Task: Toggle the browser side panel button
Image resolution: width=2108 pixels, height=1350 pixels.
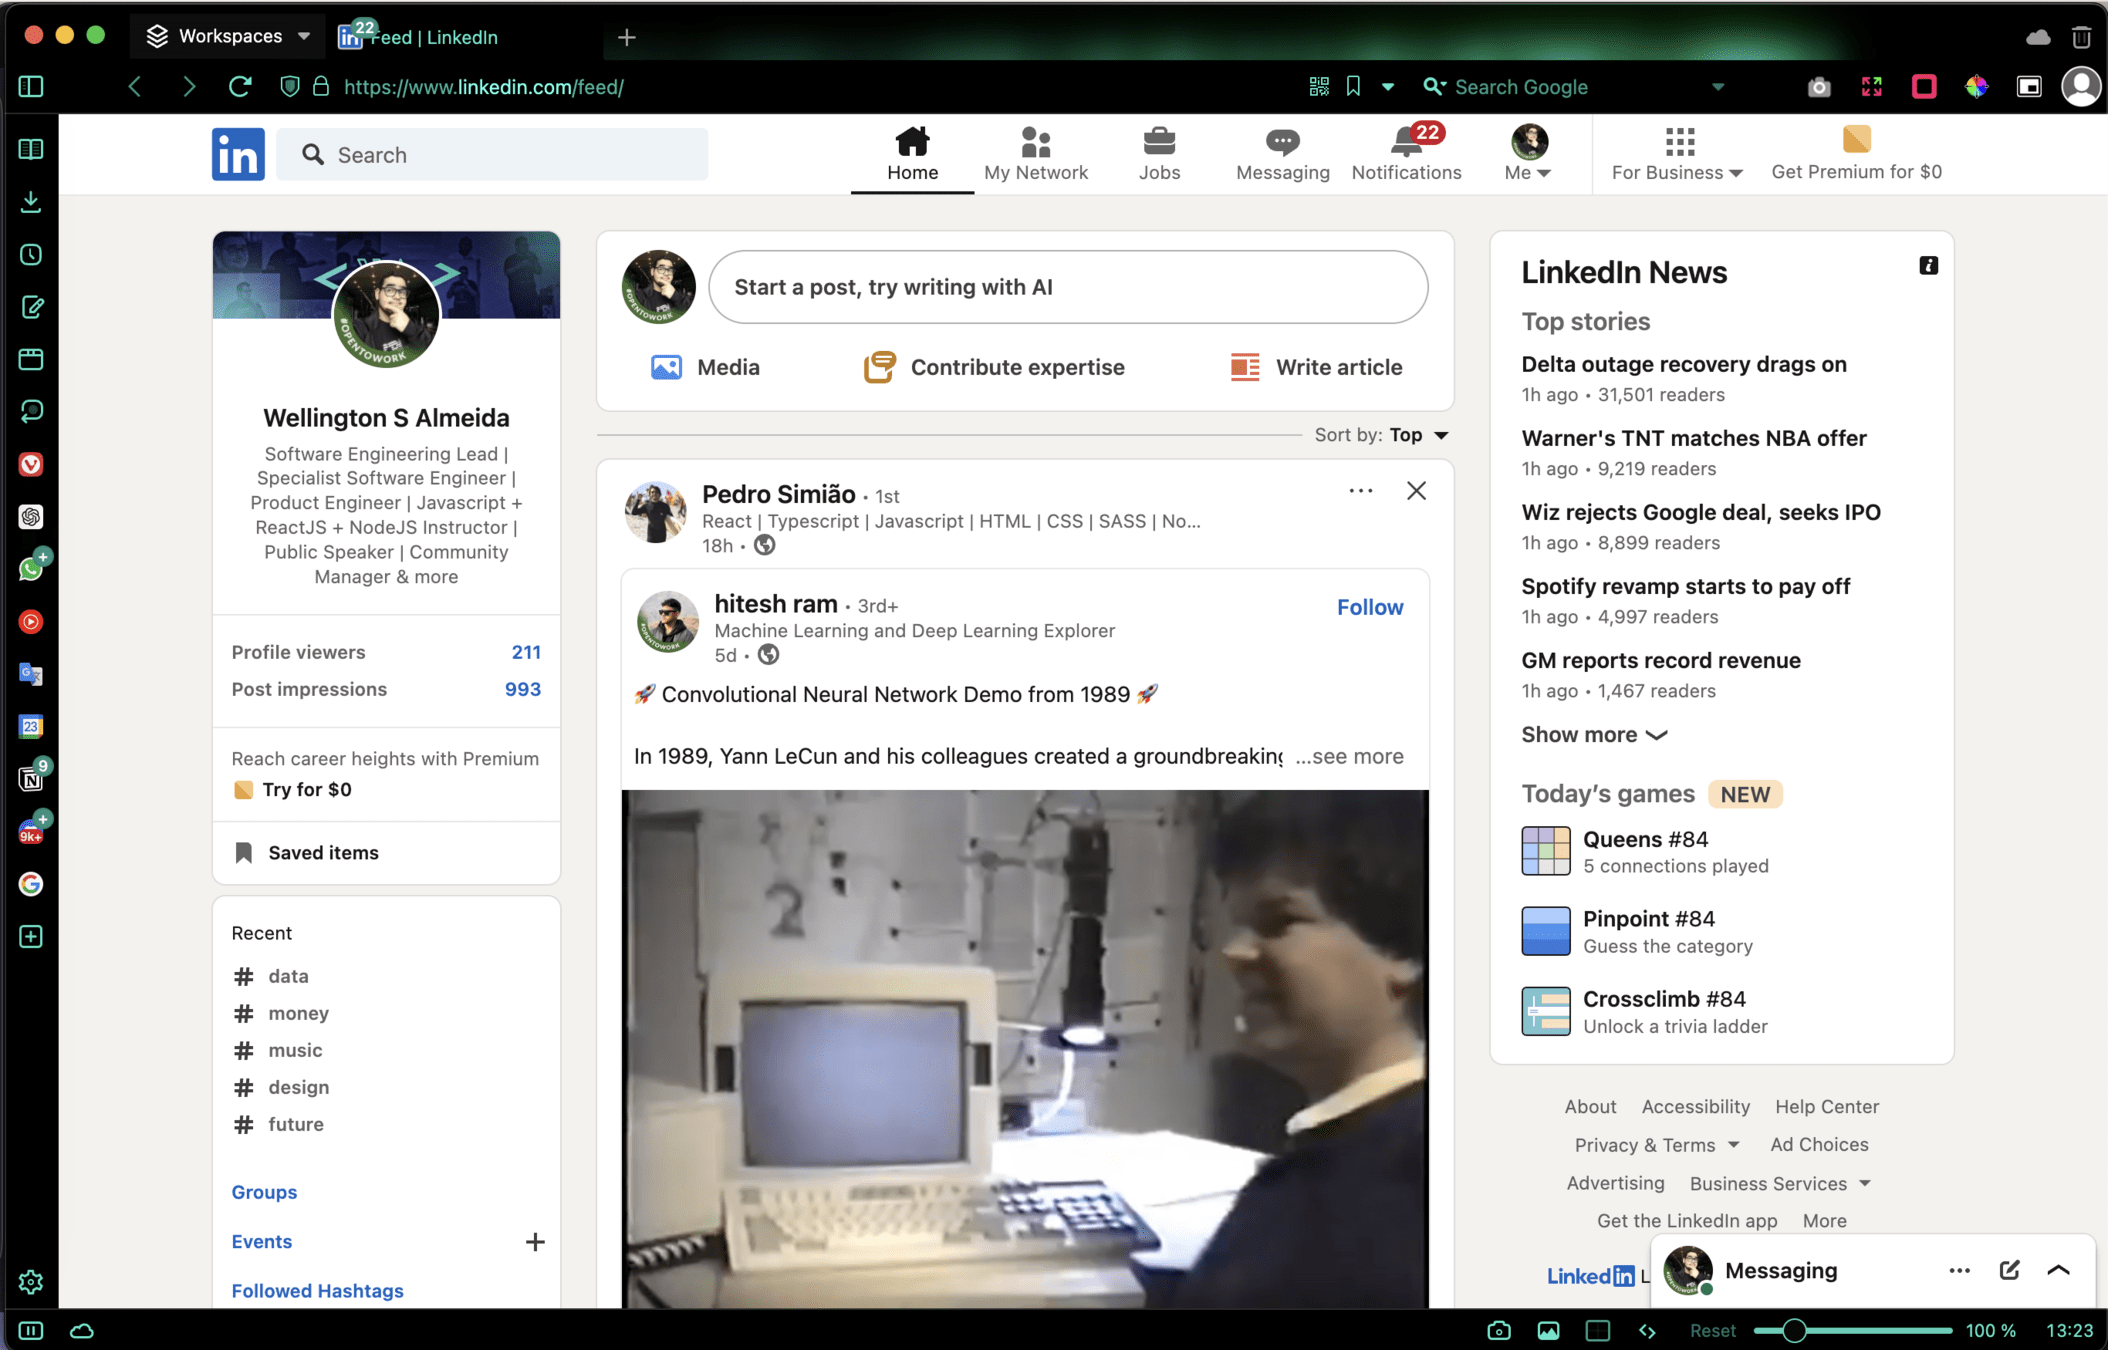Action: tap(31, 87)
